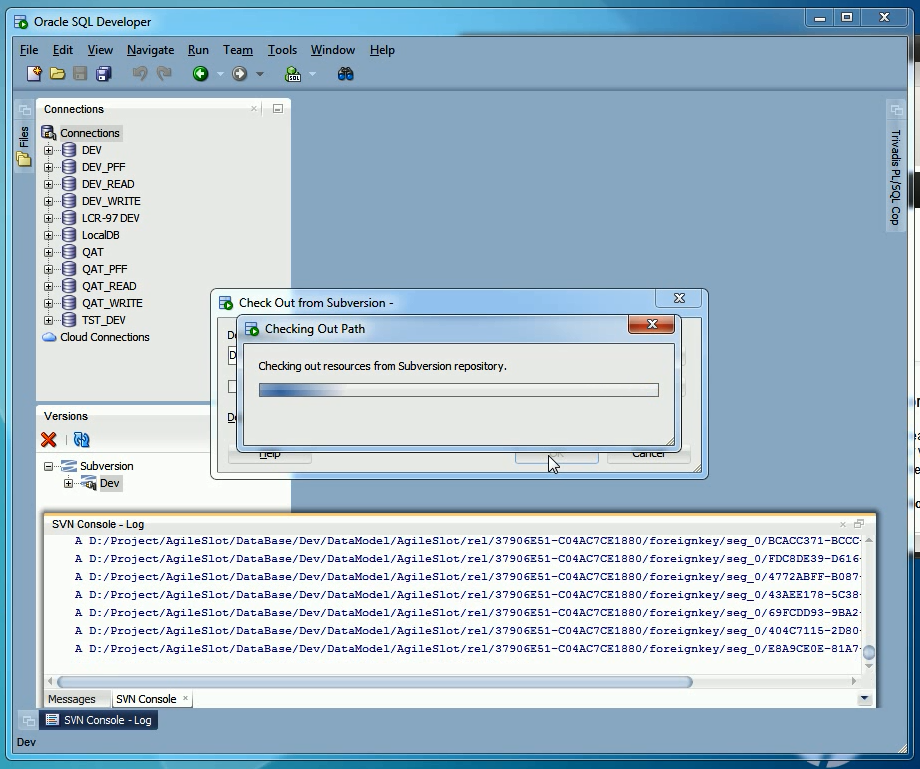Click the Save All toolbar icon
Viewport: 920px width, 769px height.
tap(104, 74)
